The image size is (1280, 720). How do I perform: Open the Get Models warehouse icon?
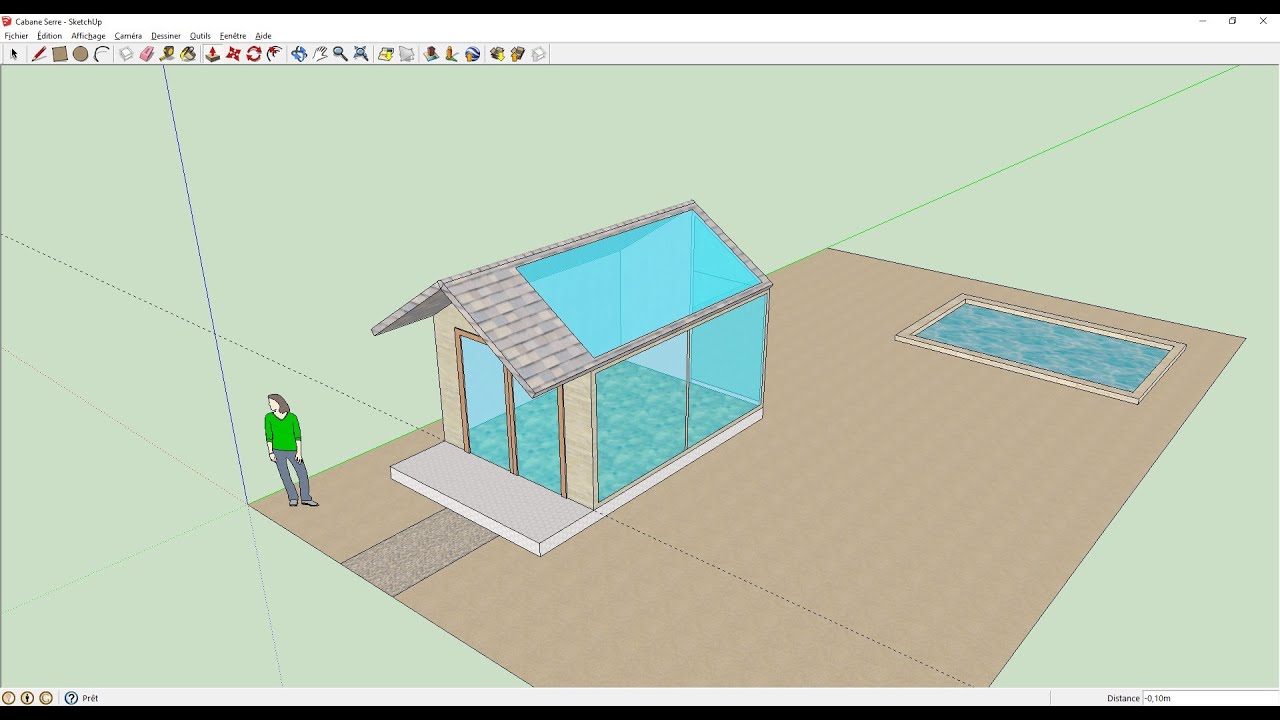click(497, 54)
